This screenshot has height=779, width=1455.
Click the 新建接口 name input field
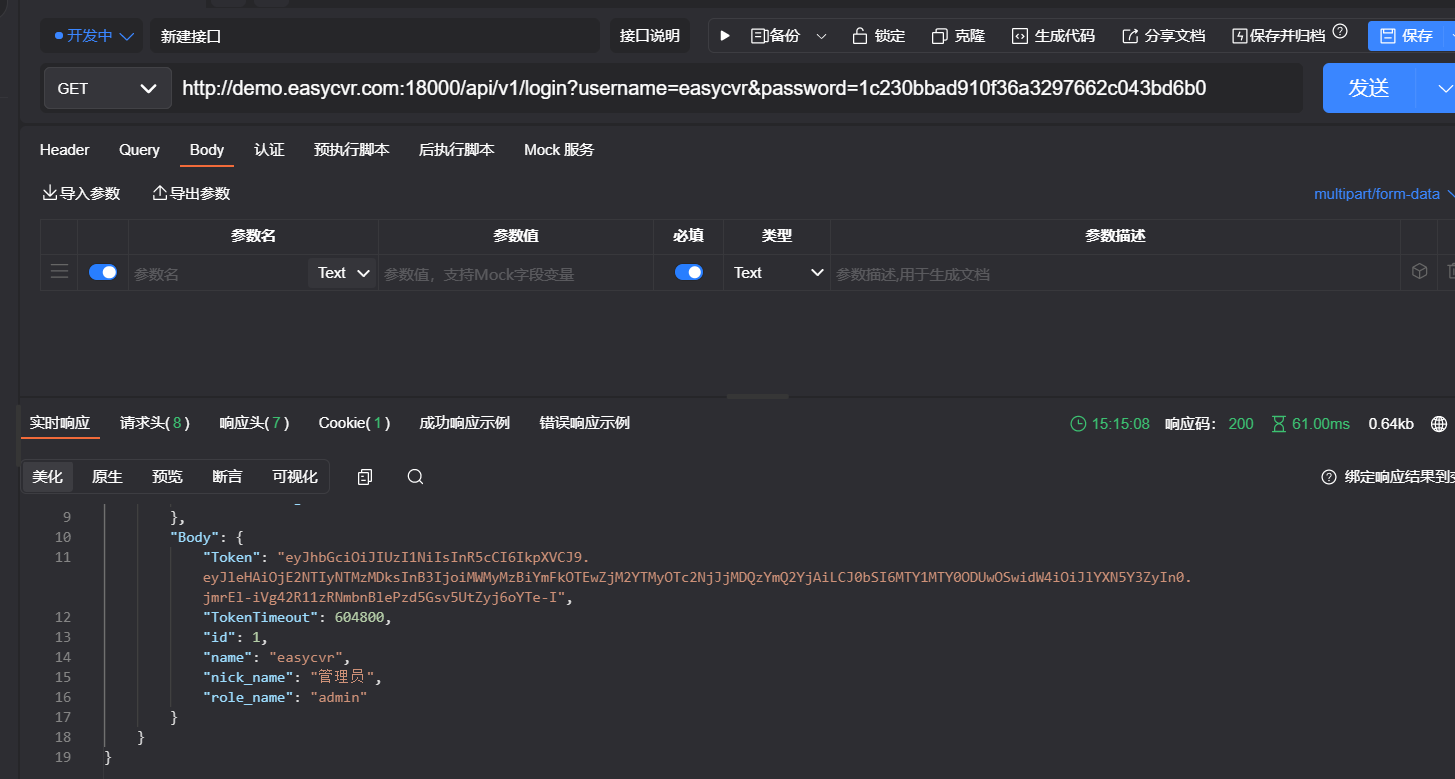tap(376, 36)
